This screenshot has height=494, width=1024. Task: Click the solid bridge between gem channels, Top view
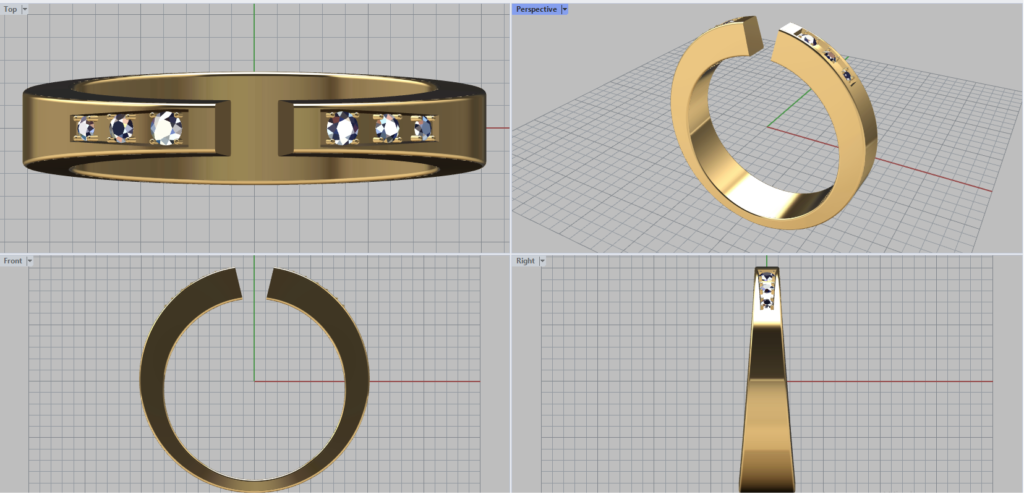coord(255,128)
